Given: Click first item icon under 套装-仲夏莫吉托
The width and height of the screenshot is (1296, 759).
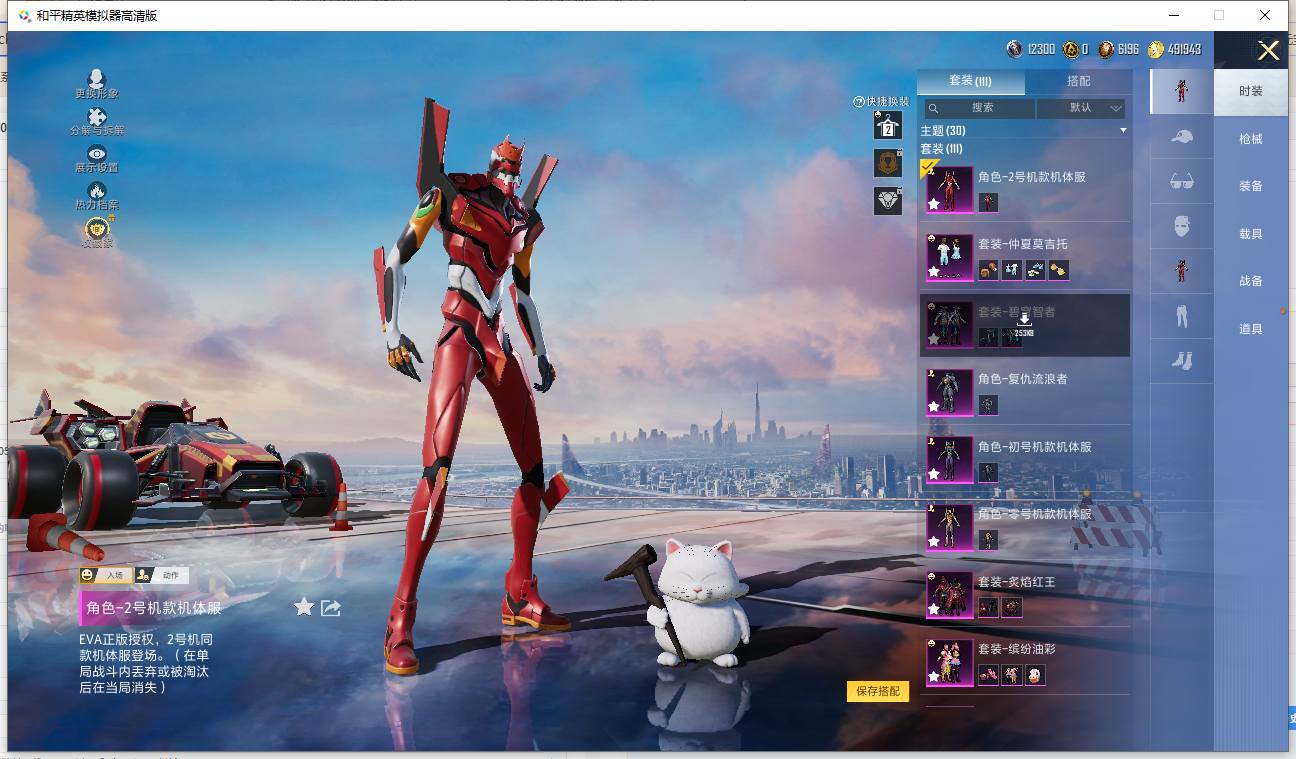Looking at the screenshot, I should pos(988,270).
